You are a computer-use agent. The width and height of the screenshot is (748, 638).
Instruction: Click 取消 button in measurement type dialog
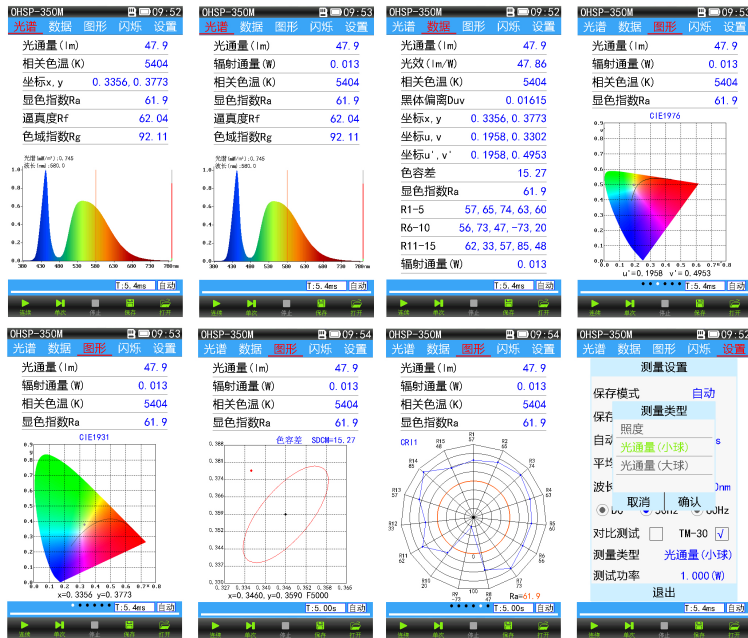(638, 501)
